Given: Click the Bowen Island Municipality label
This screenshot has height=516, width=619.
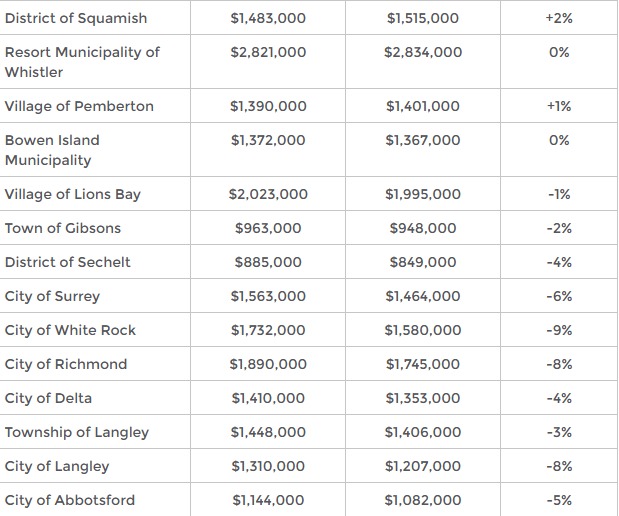Looking at the screenshot, I should click(52, 150).
